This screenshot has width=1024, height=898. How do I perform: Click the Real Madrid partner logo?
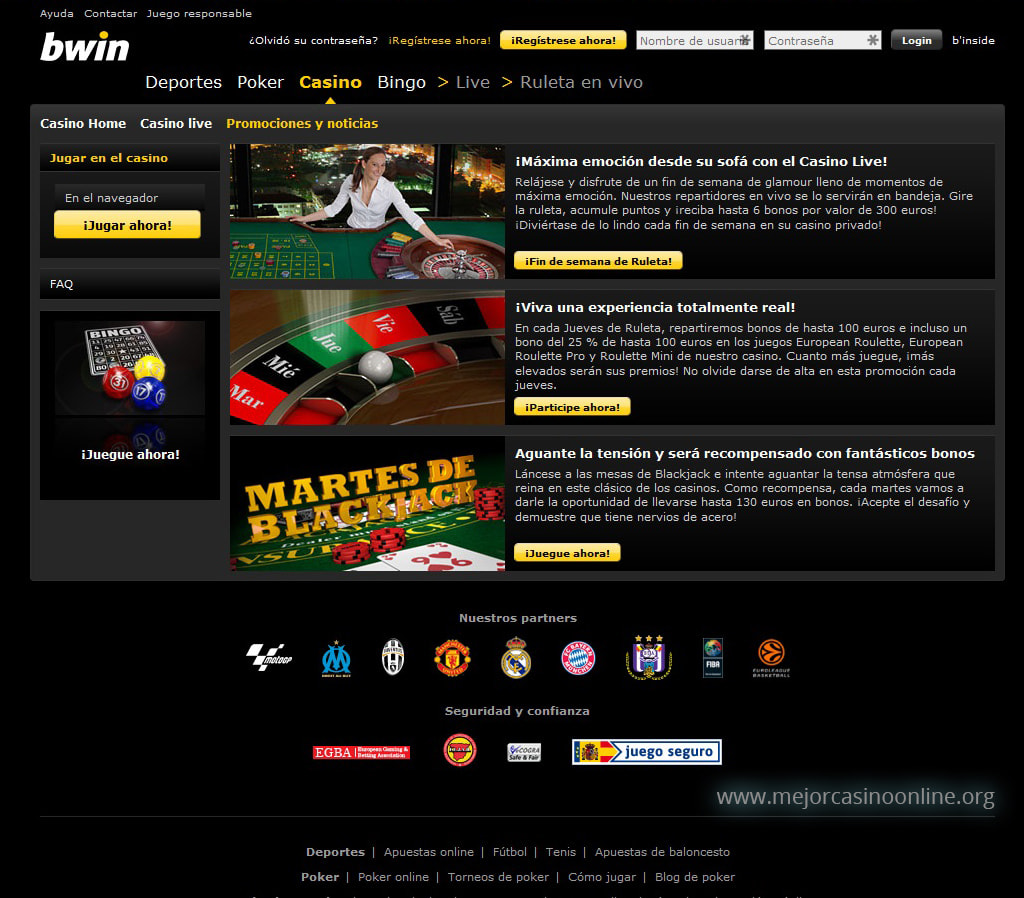[x=515, y=659]
